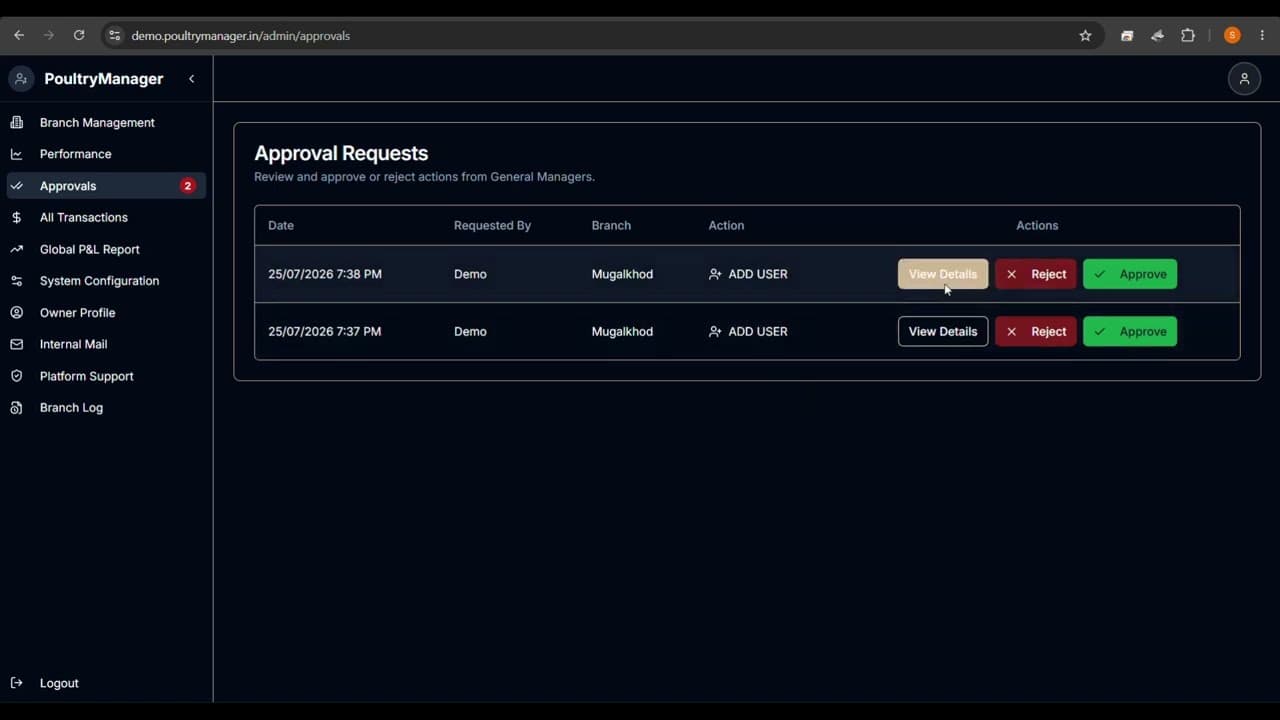Click the Date column header
1280x720 pixels.
pos(281,225)
